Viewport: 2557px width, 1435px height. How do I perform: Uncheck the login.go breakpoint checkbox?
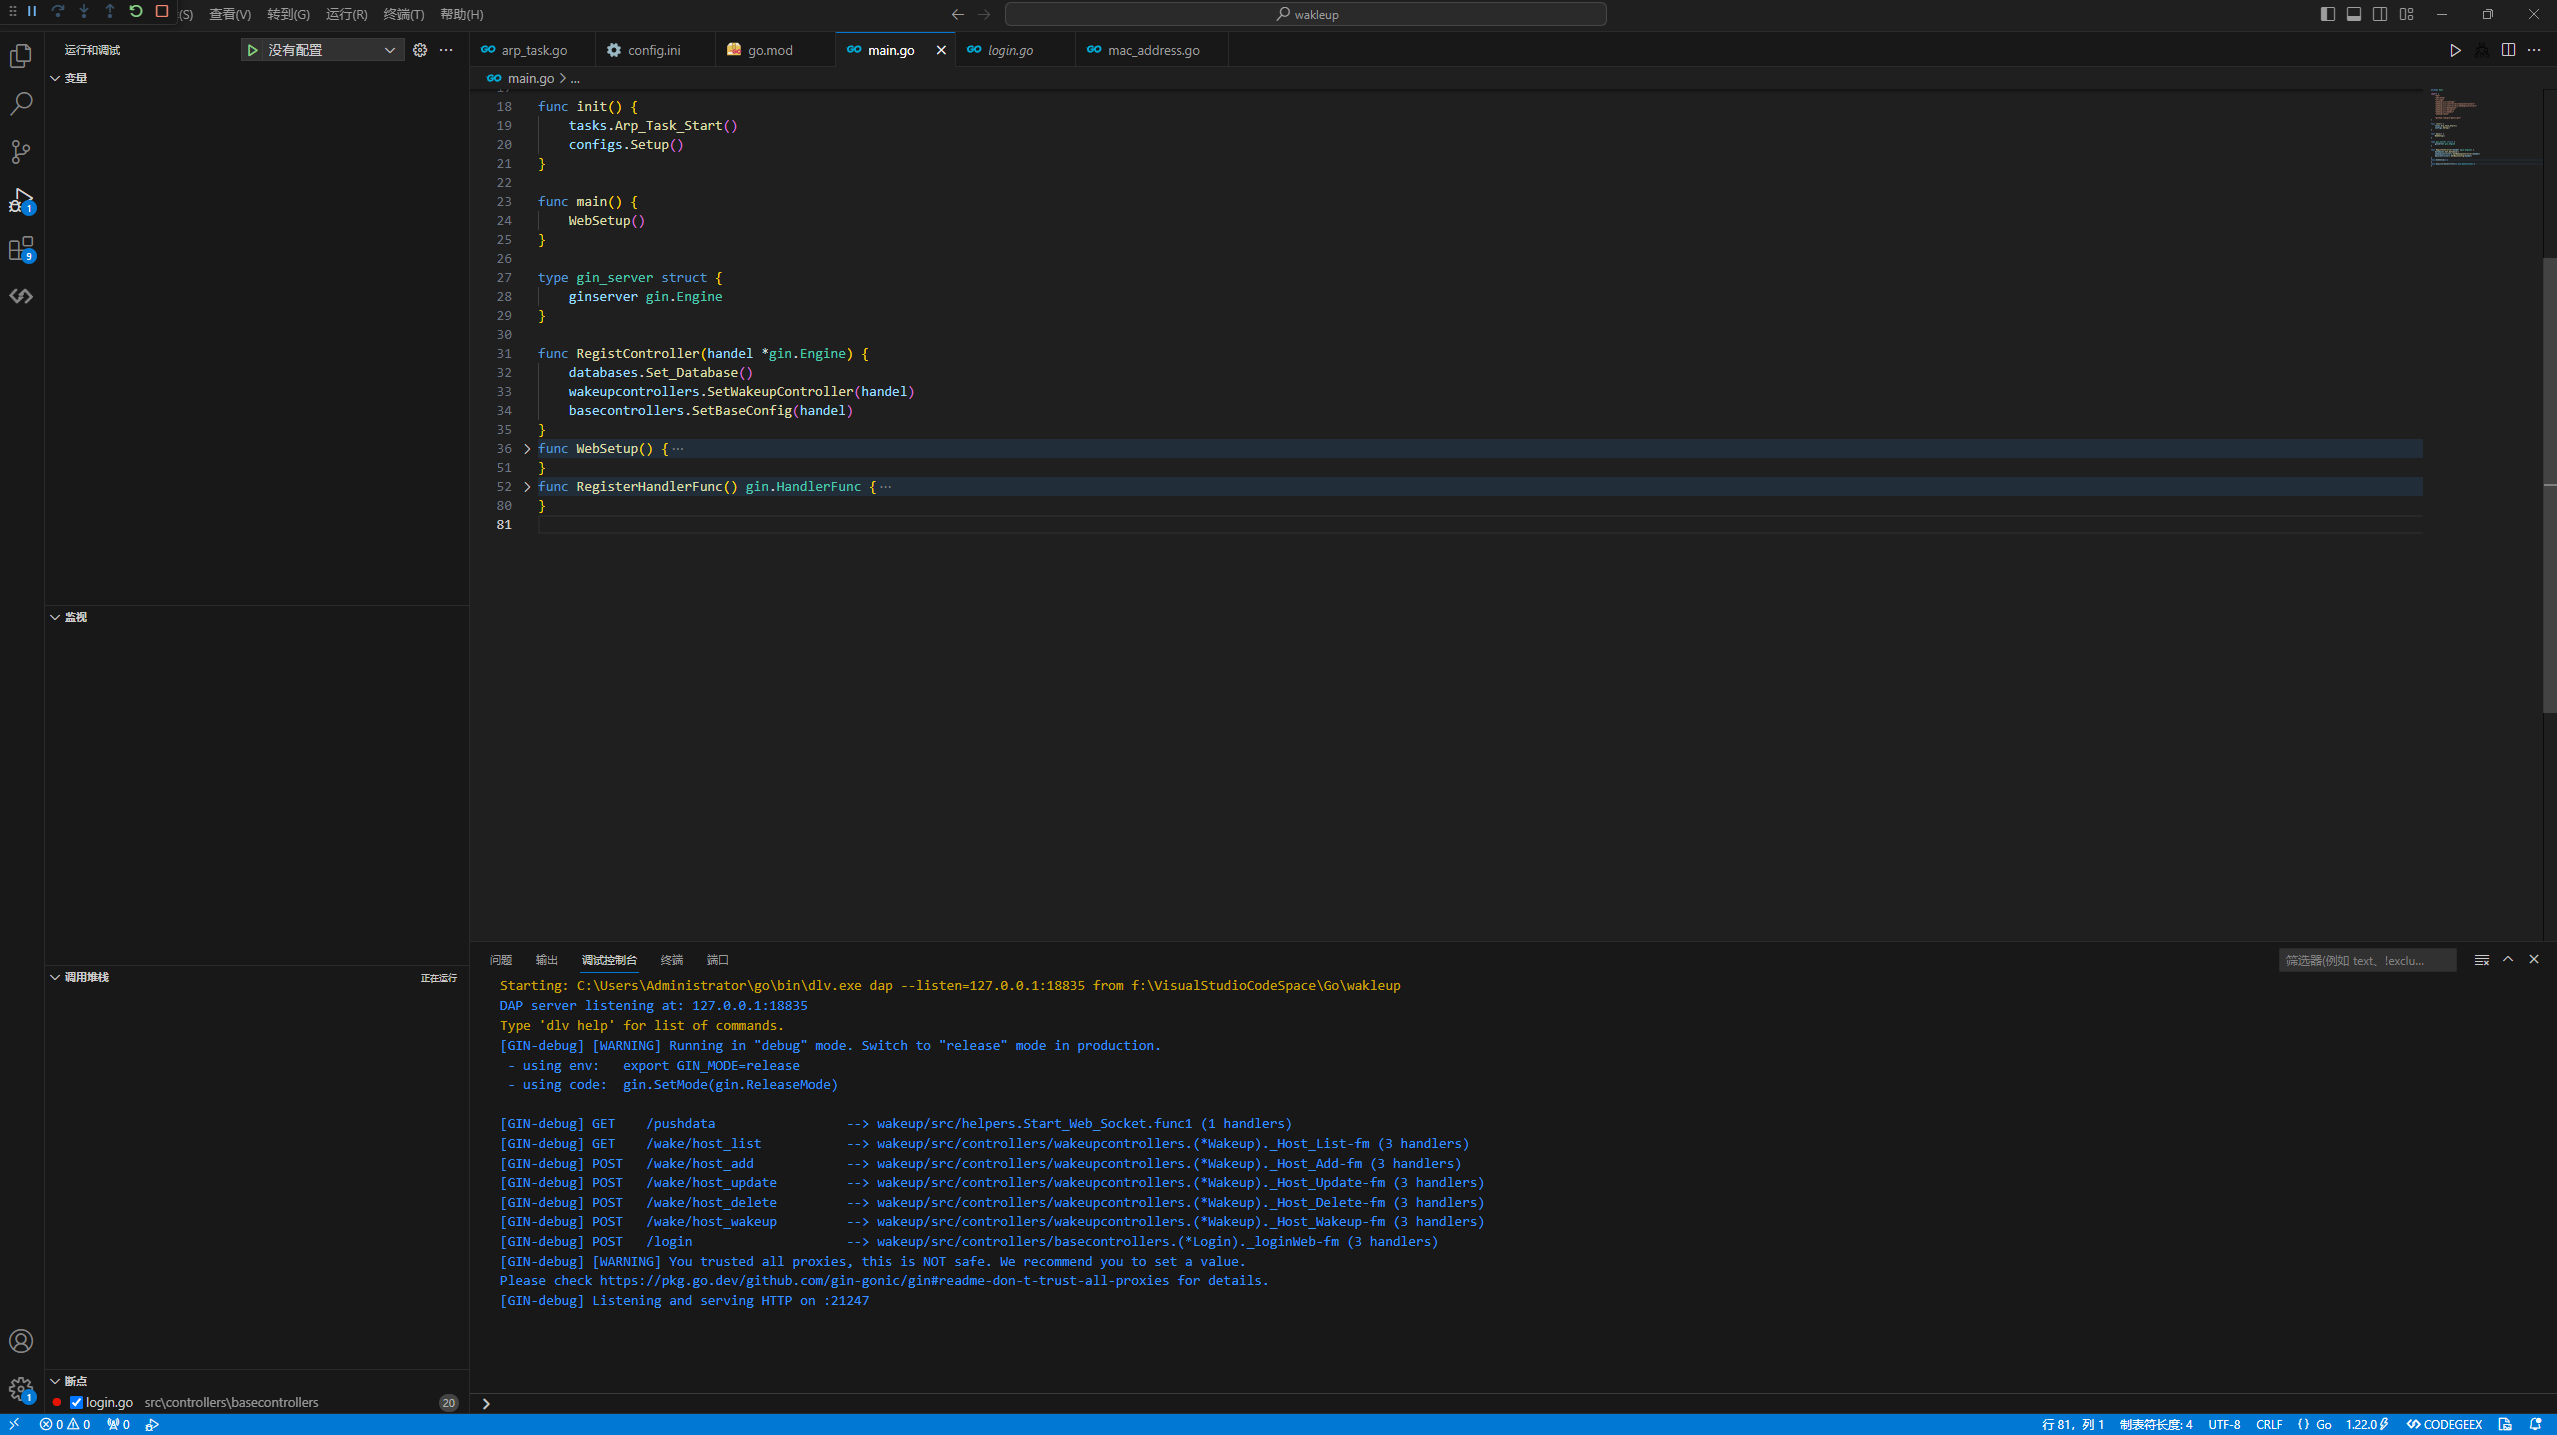click(76, 1402)
